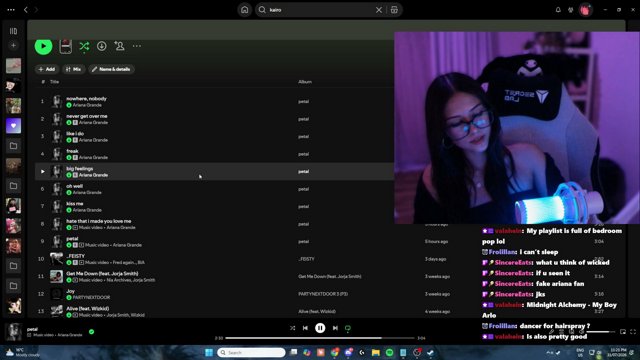Open the Friend Activity icon
This screenshot has height=360, width=640.
pos(571,10)
